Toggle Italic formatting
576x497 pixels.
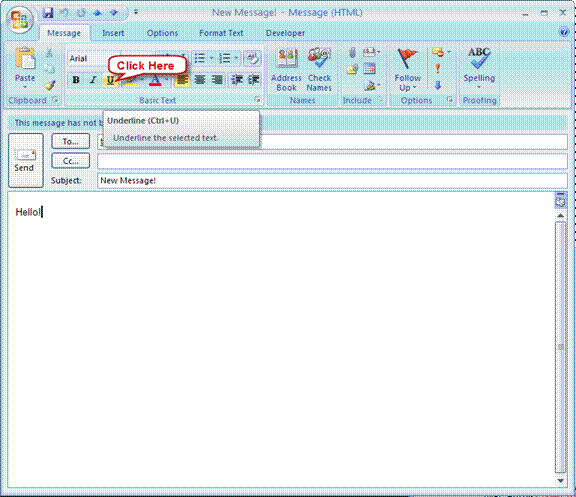[93, 80]
